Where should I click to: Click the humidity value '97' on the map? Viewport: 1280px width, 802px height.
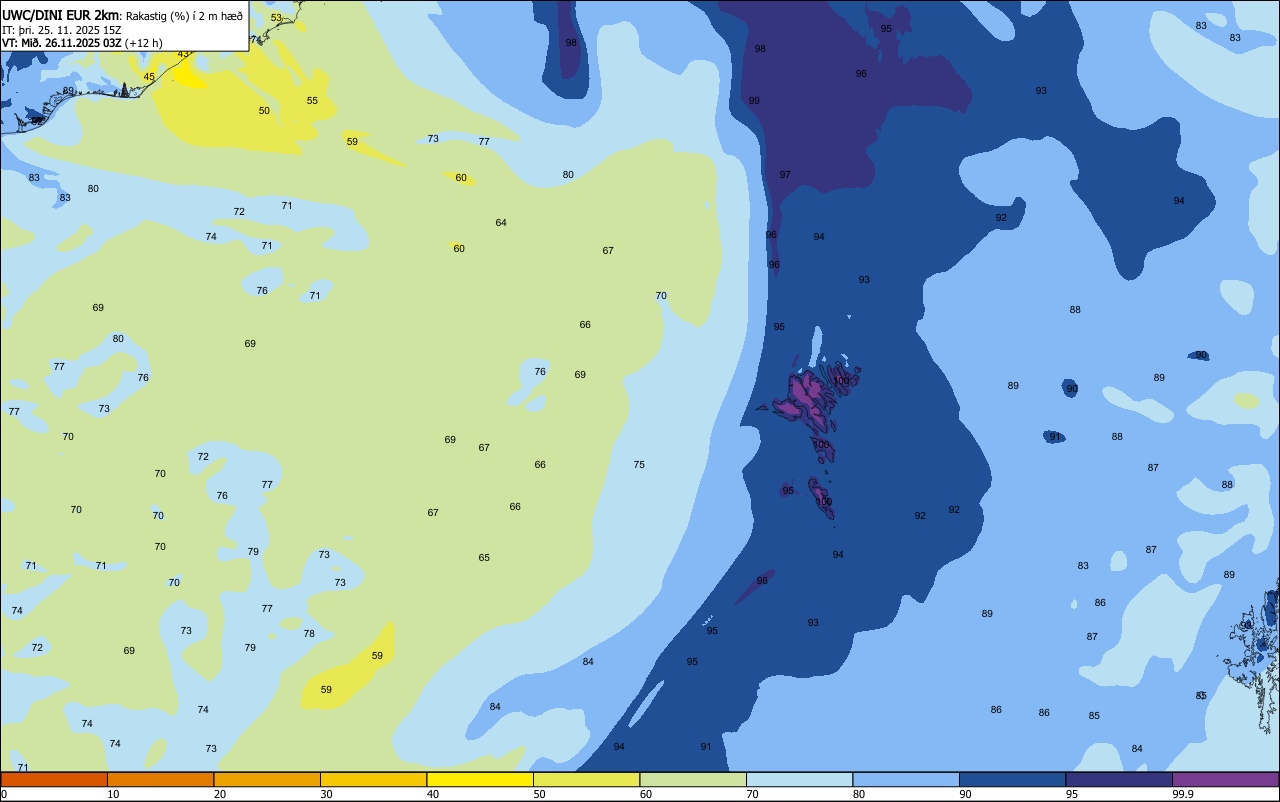785,175
